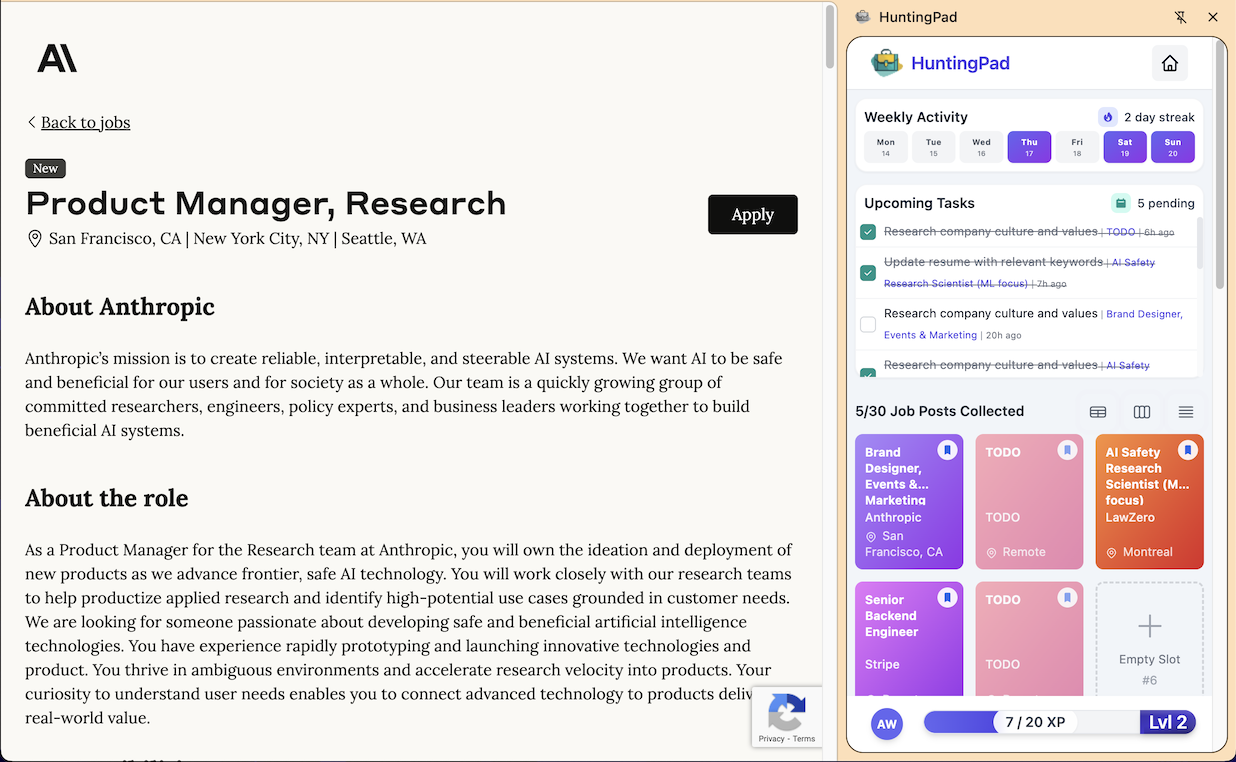Switch job posts to list view icon

click(1186, 412)
